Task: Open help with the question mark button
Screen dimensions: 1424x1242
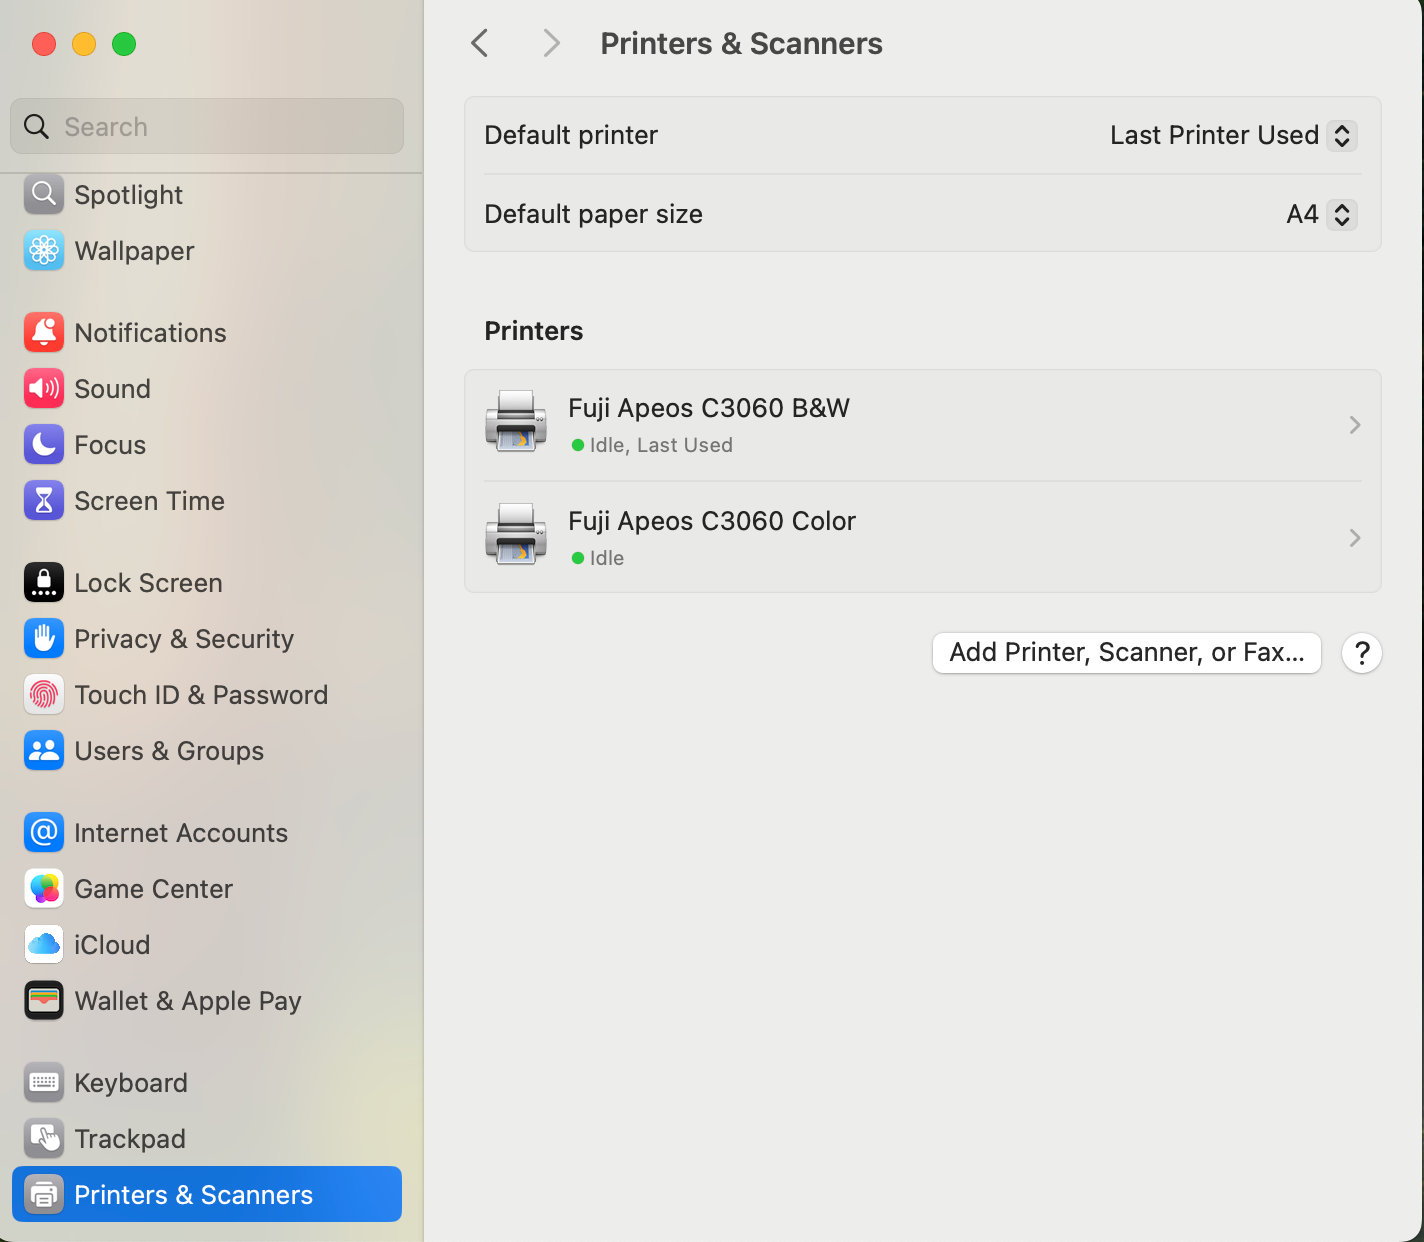Action: click(1362, 653)
